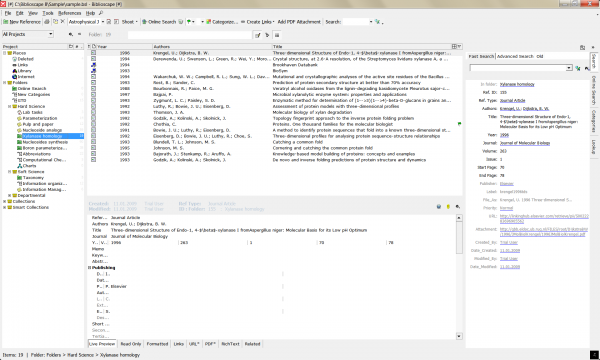600x360 pixels.
Task: Click the column chooser grid icon
Action: (x=454, y=46)
